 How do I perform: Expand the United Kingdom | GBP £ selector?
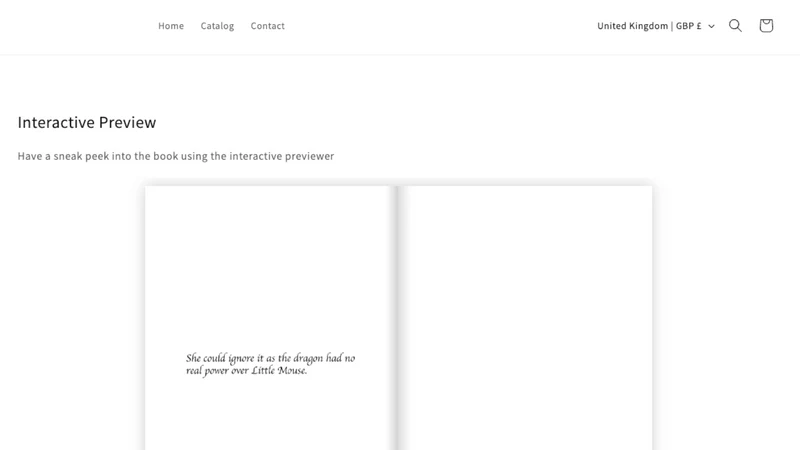click(x=656, y=26)
